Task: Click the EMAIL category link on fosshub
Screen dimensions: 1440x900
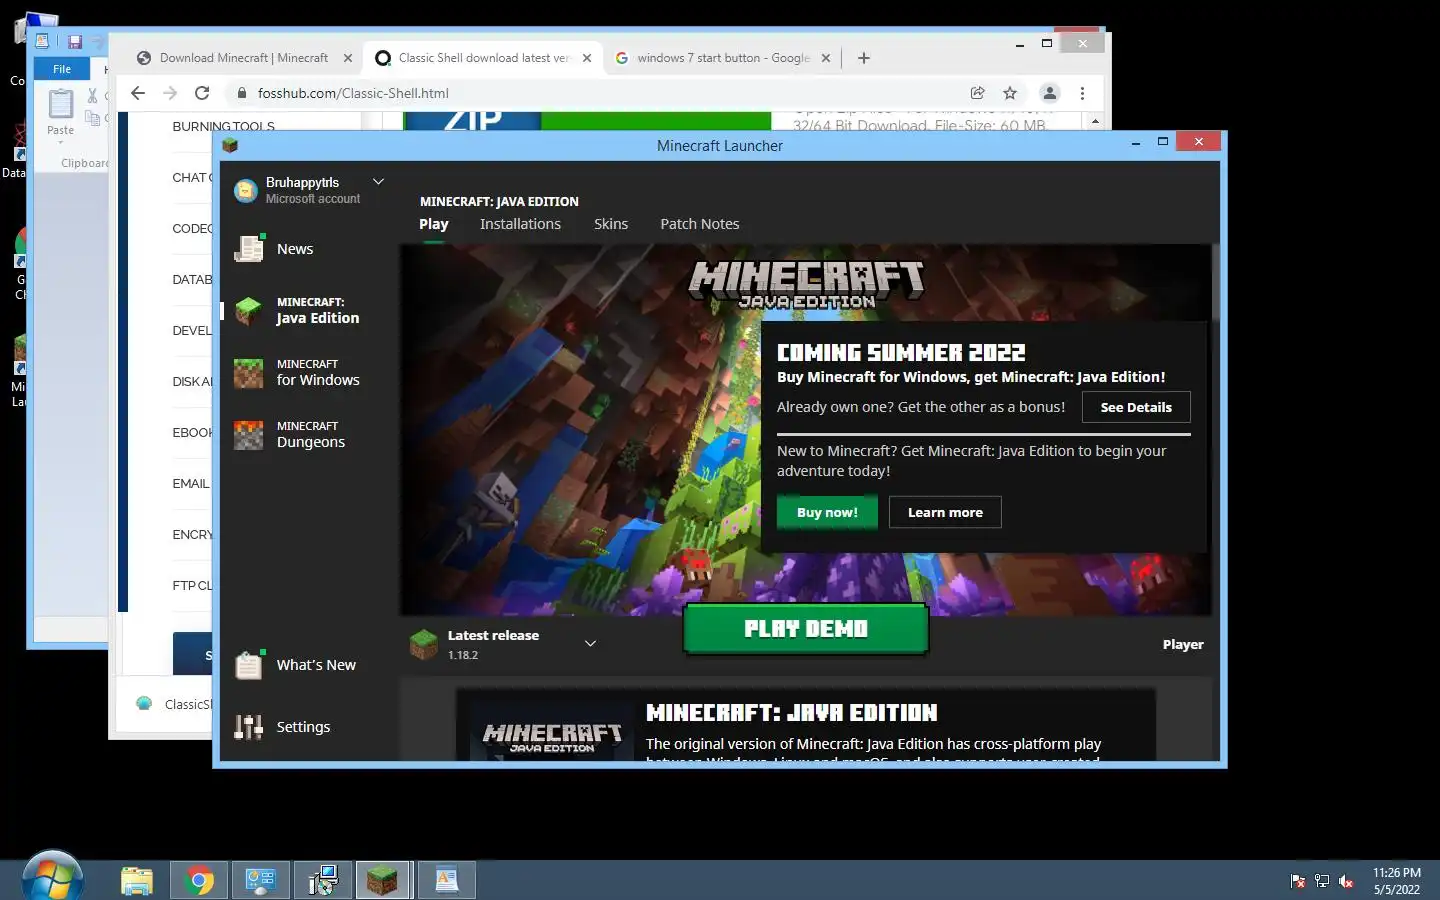Action: [x=191, y=483]
